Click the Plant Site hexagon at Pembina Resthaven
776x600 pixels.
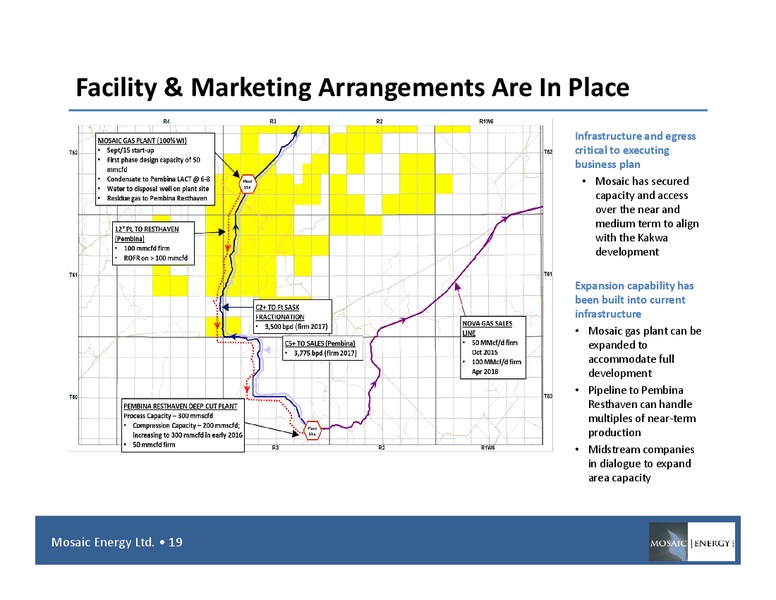tap(312, 431)
